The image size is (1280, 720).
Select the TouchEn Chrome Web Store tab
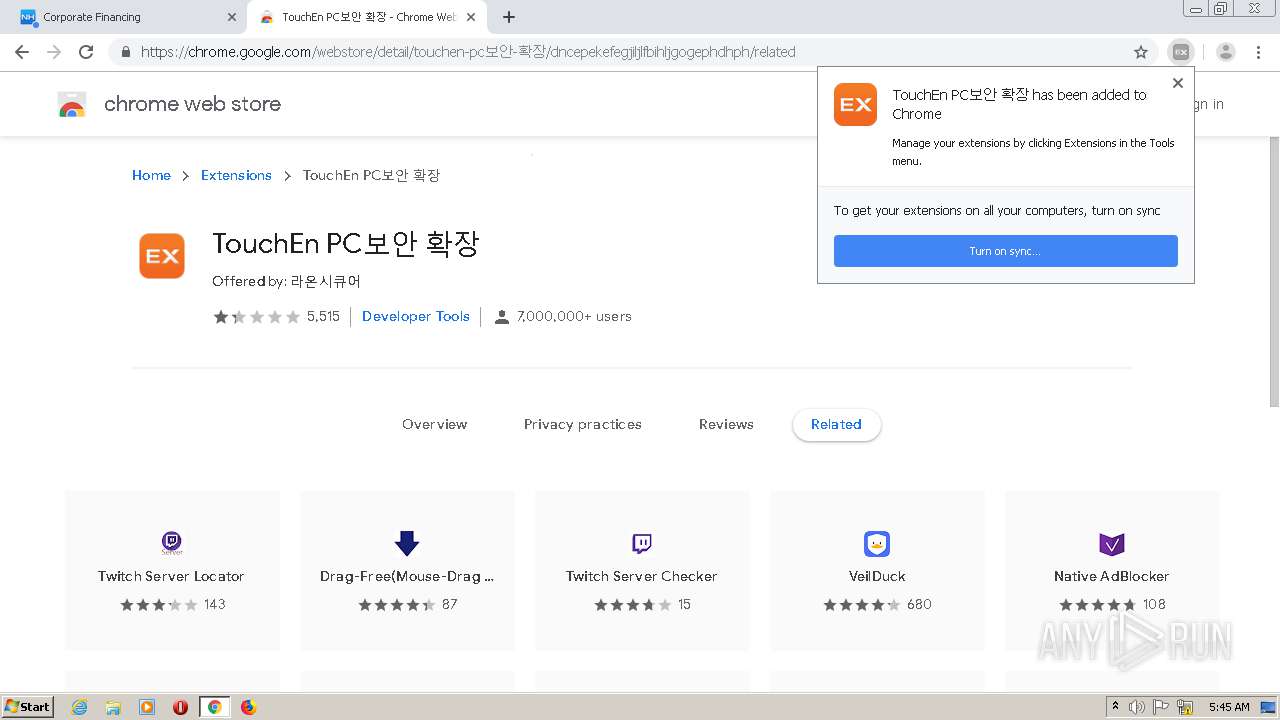click(x=365, y=17)
